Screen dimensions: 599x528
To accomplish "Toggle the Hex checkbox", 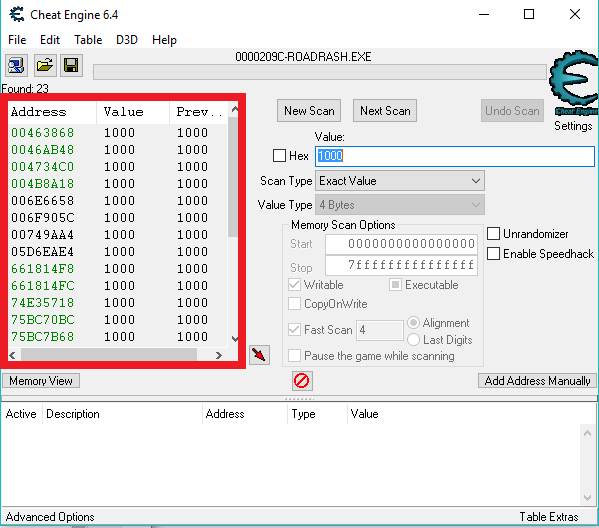I will pyautogui.click(x=279, y=155).
